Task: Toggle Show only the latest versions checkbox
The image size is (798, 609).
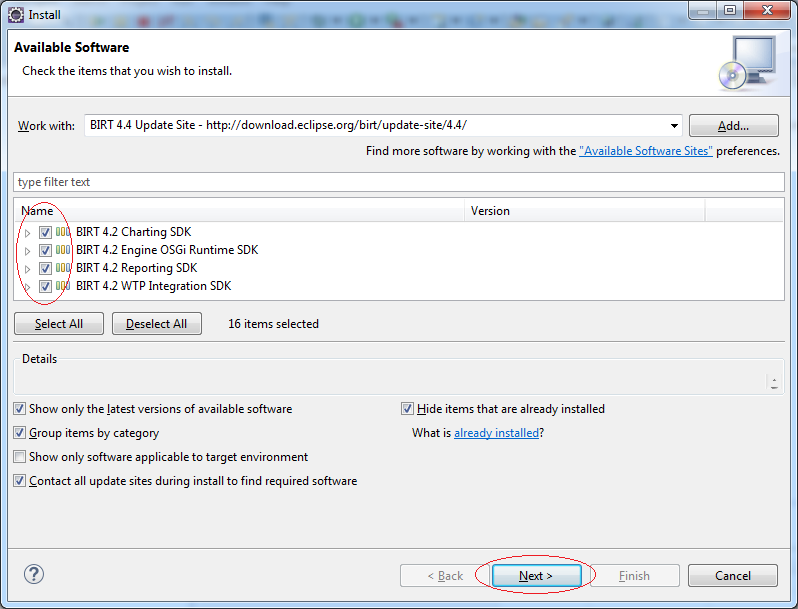Action: tap(19, 409)
